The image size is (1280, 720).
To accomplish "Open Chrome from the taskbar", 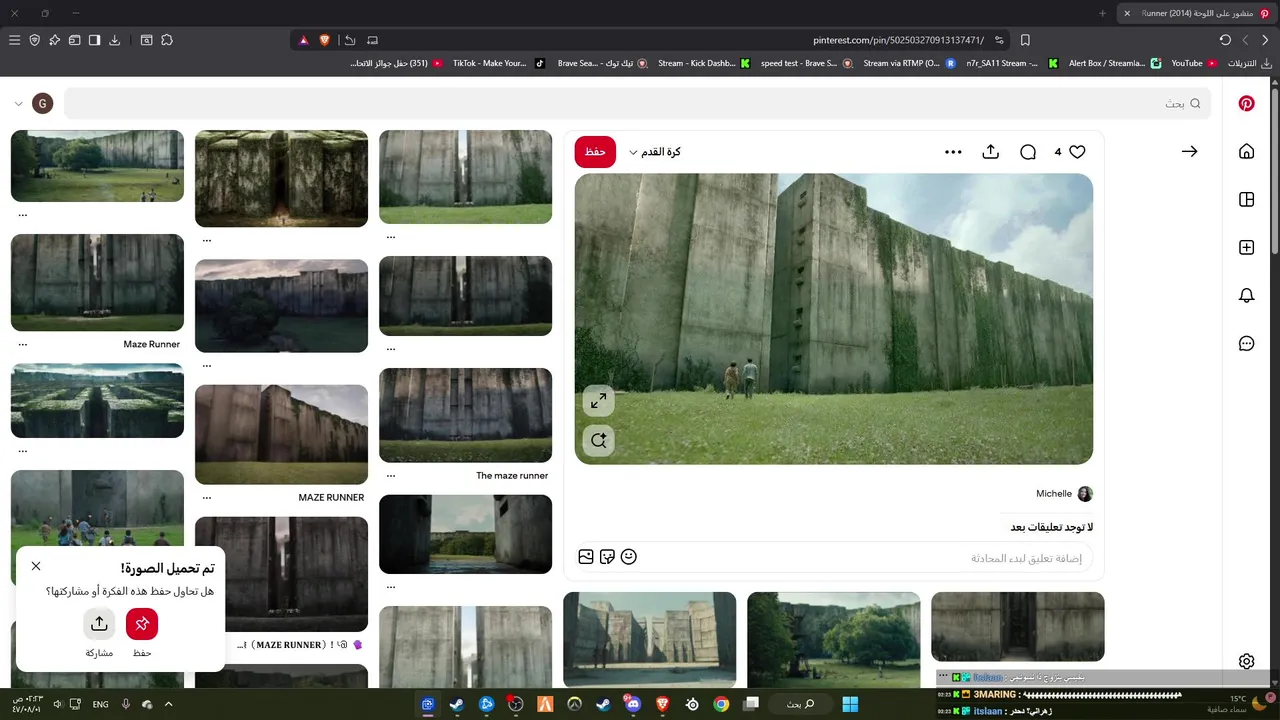I will tap(721, 704).
